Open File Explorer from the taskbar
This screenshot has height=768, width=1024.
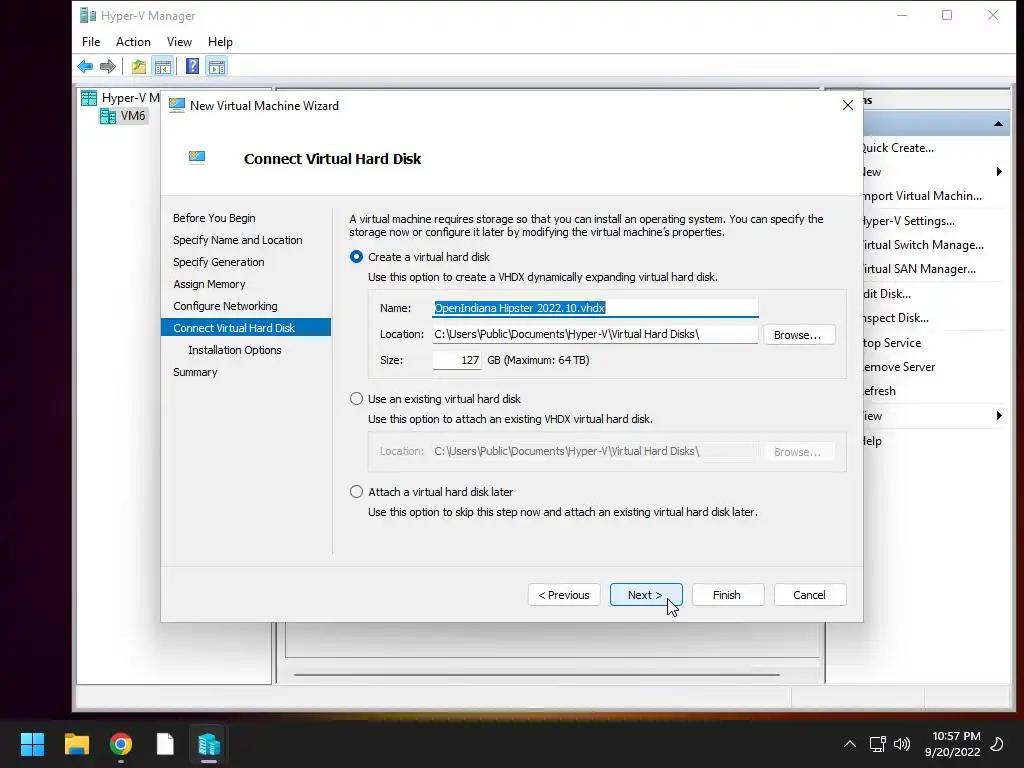[76, 744]
